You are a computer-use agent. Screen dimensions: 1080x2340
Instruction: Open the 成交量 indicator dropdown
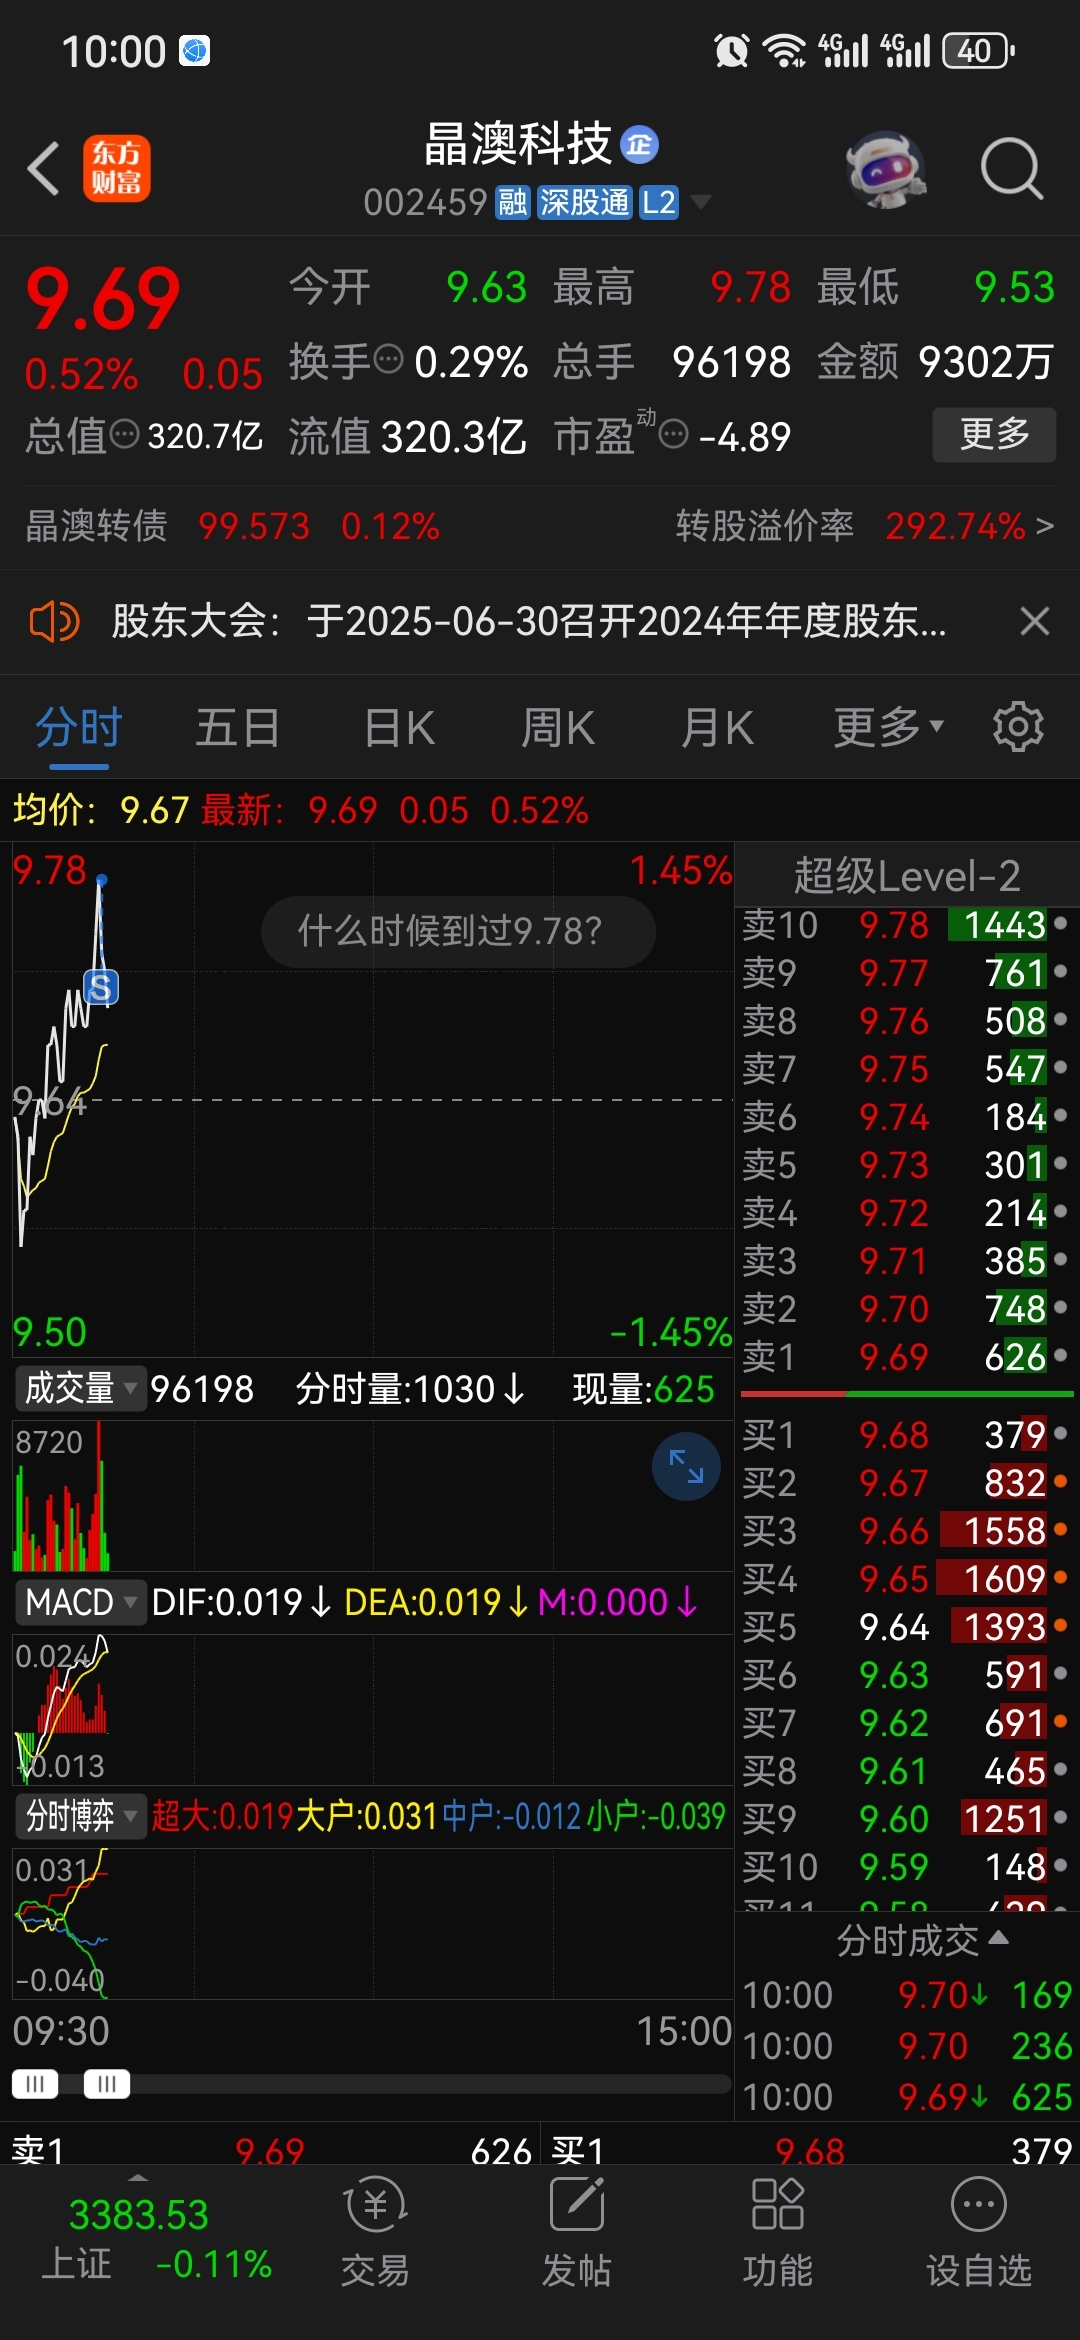80,1389
